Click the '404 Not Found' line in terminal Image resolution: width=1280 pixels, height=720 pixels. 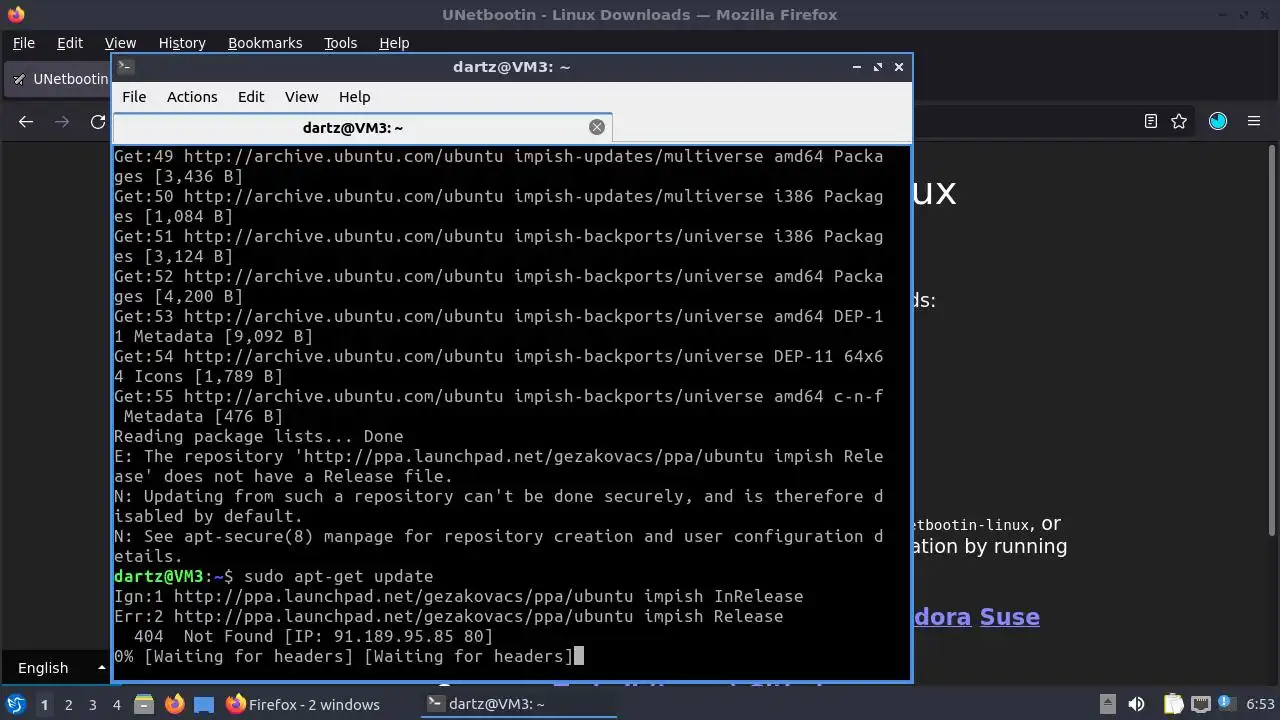[x=313, y=636]
